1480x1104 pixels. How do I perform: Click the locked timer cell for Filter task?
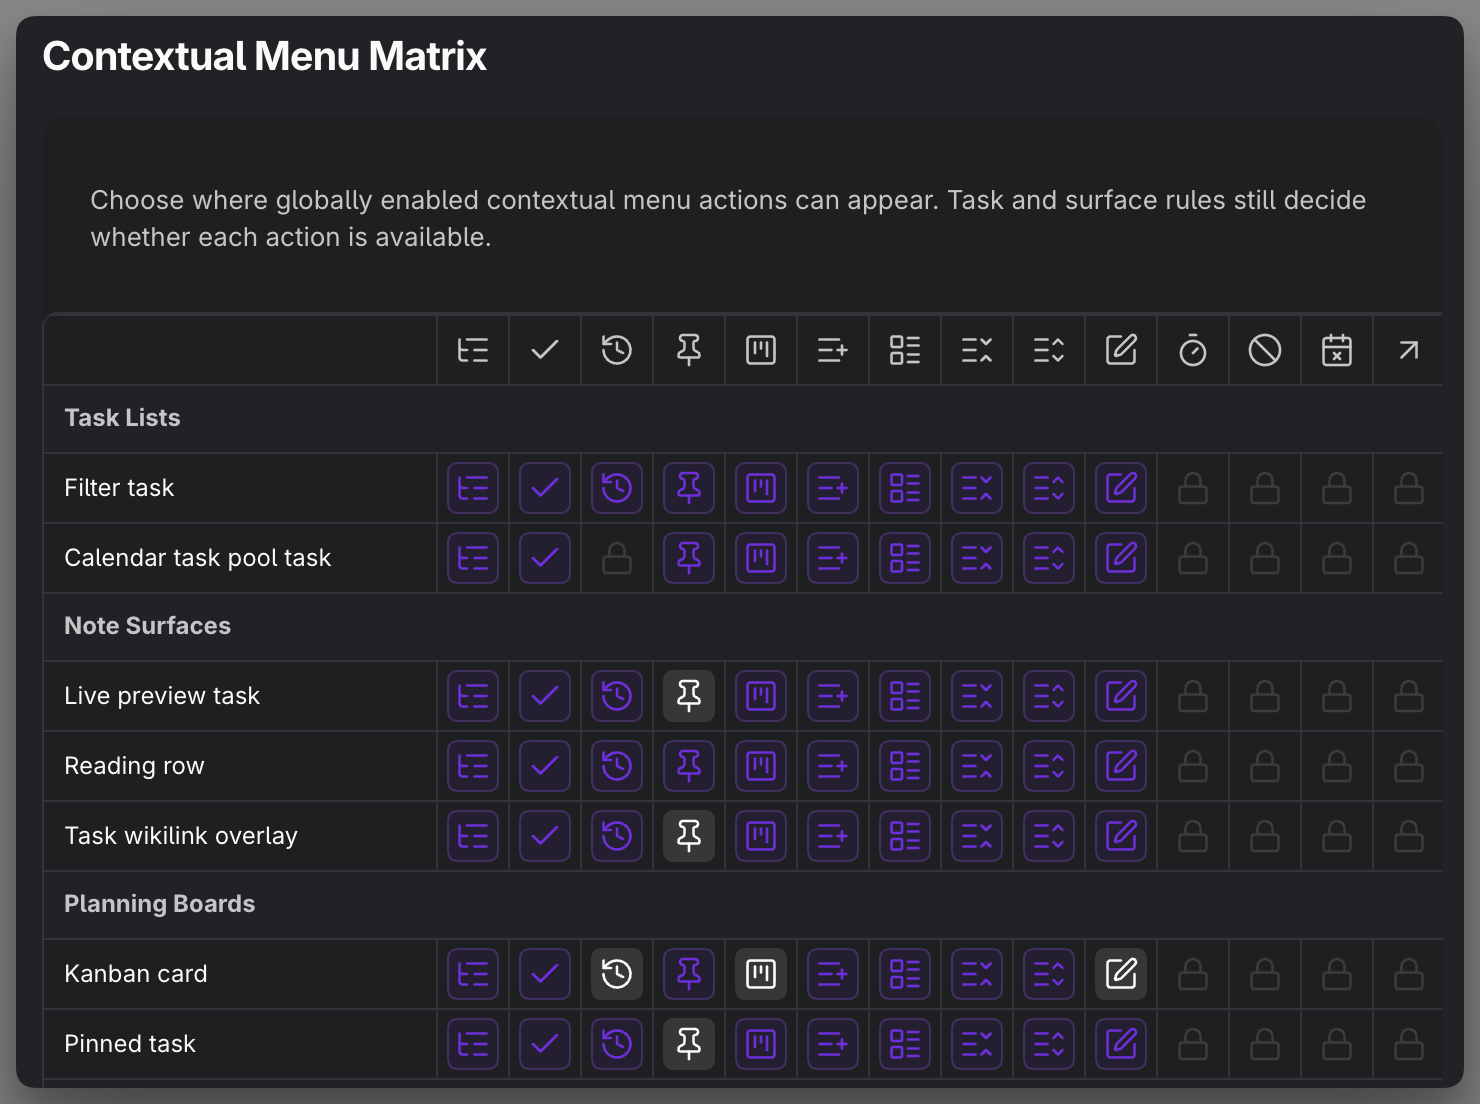pyautogui.click(x=1193, y=488)
